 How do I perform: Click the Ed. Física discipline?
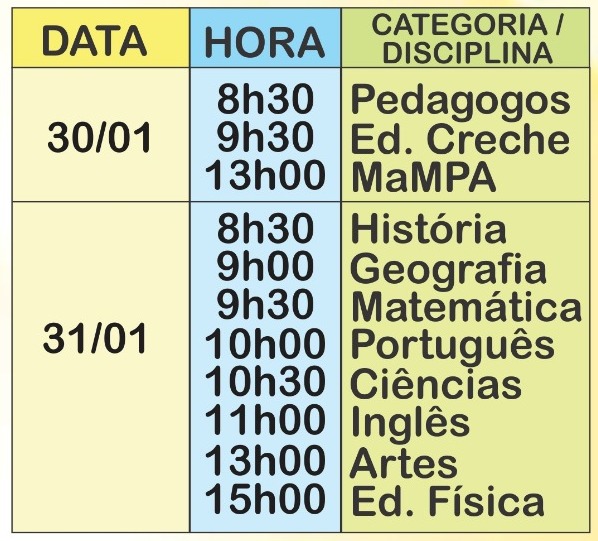[447, 500]
